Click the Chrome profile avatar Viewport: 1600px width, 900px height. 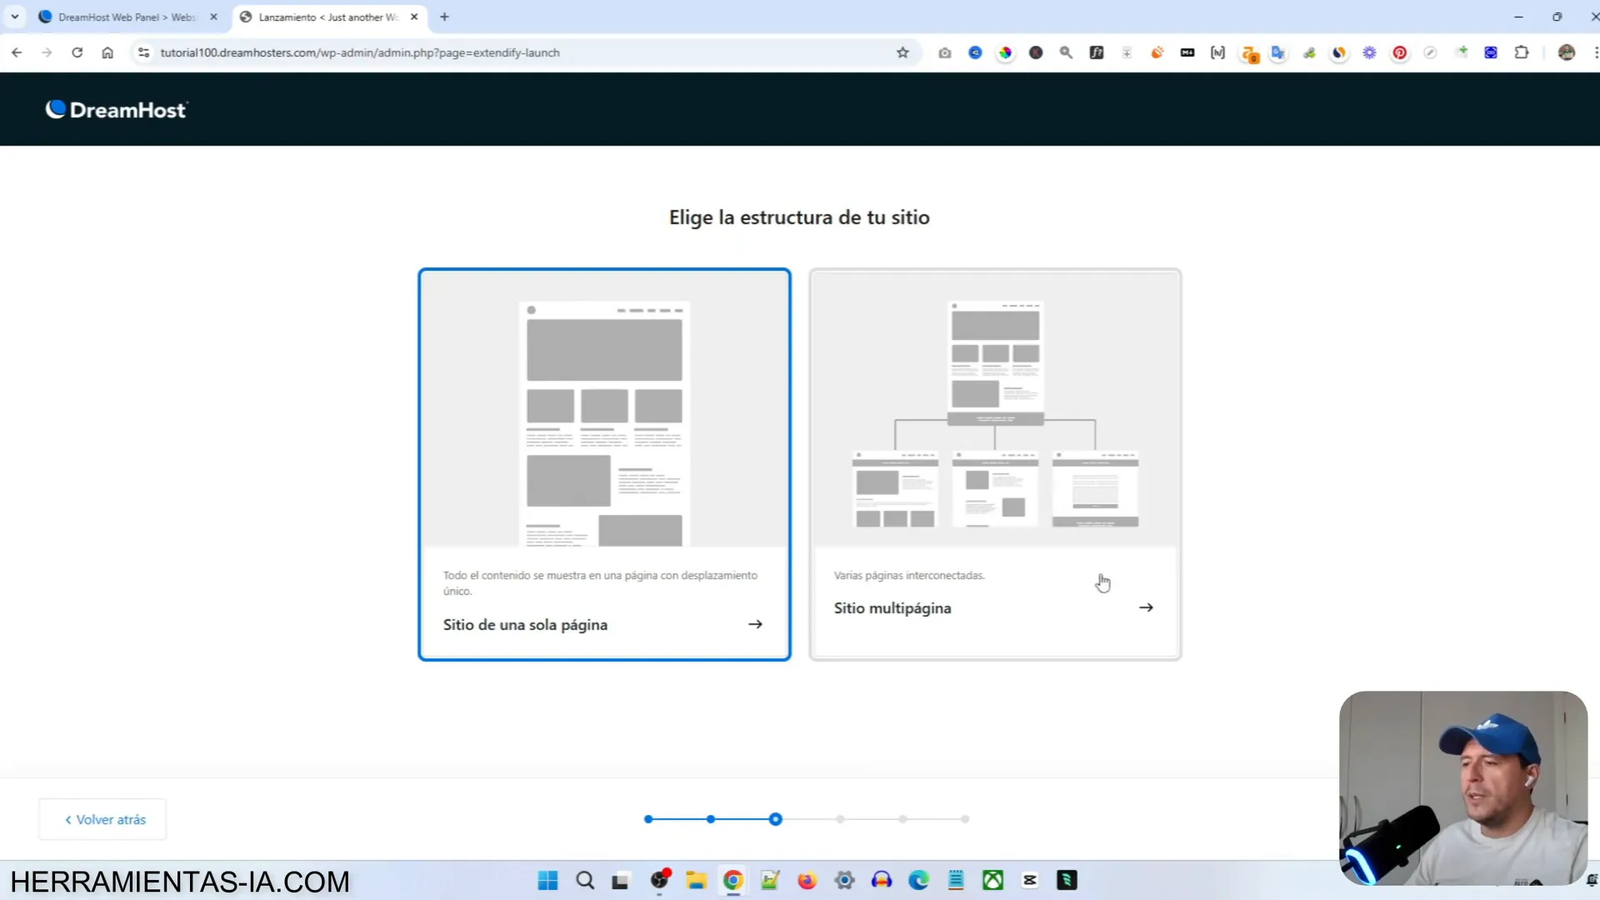tap(1566, 52)
